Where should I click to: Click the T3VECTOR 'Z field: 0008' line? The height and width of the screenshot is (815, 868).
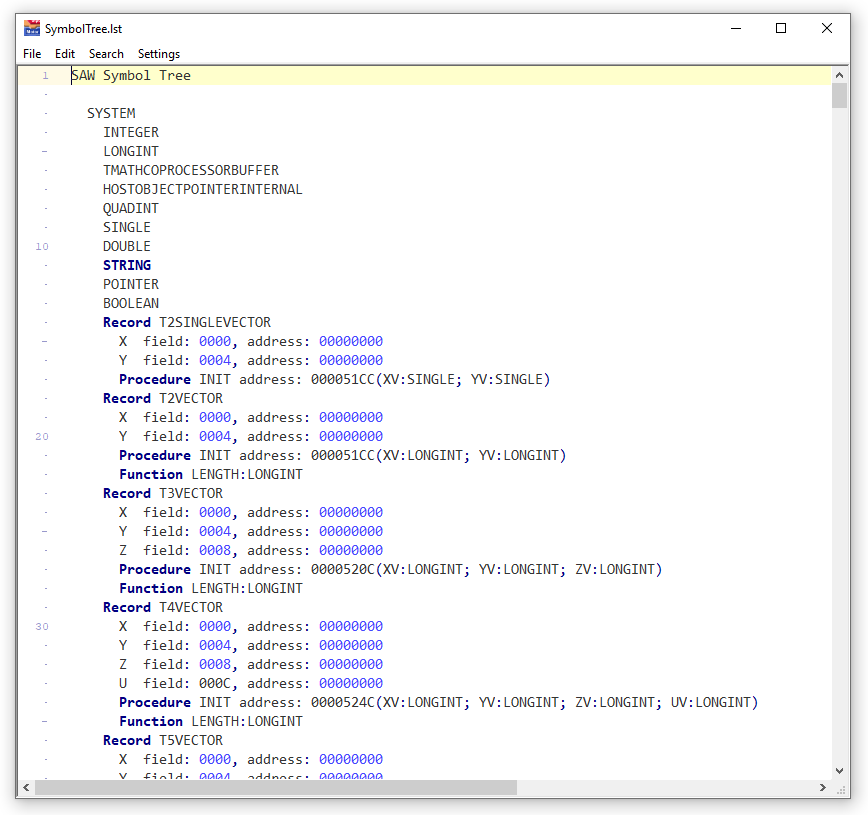pyautogui.click(x=251, y=550)
